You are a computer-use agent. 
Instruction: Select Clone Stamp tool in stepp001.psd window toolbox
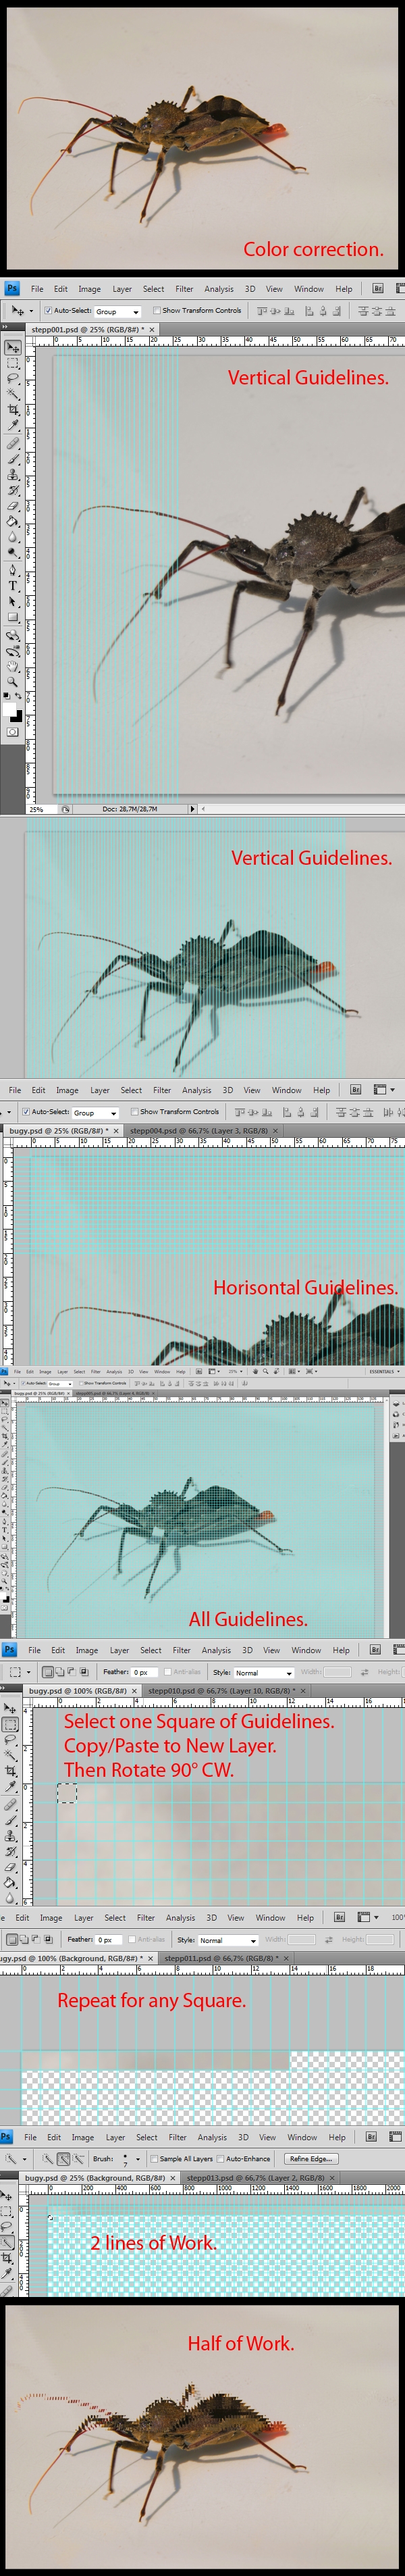coord(12,475)
